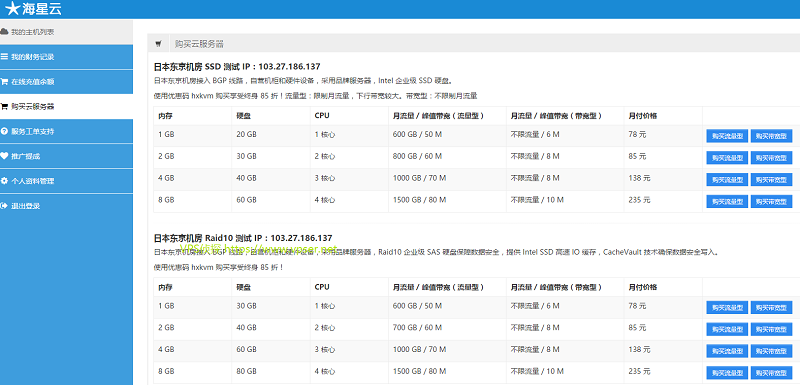Click the question mark icon for 服务工单支持
This screenshot has width=800, height=385.
(5, 131)
